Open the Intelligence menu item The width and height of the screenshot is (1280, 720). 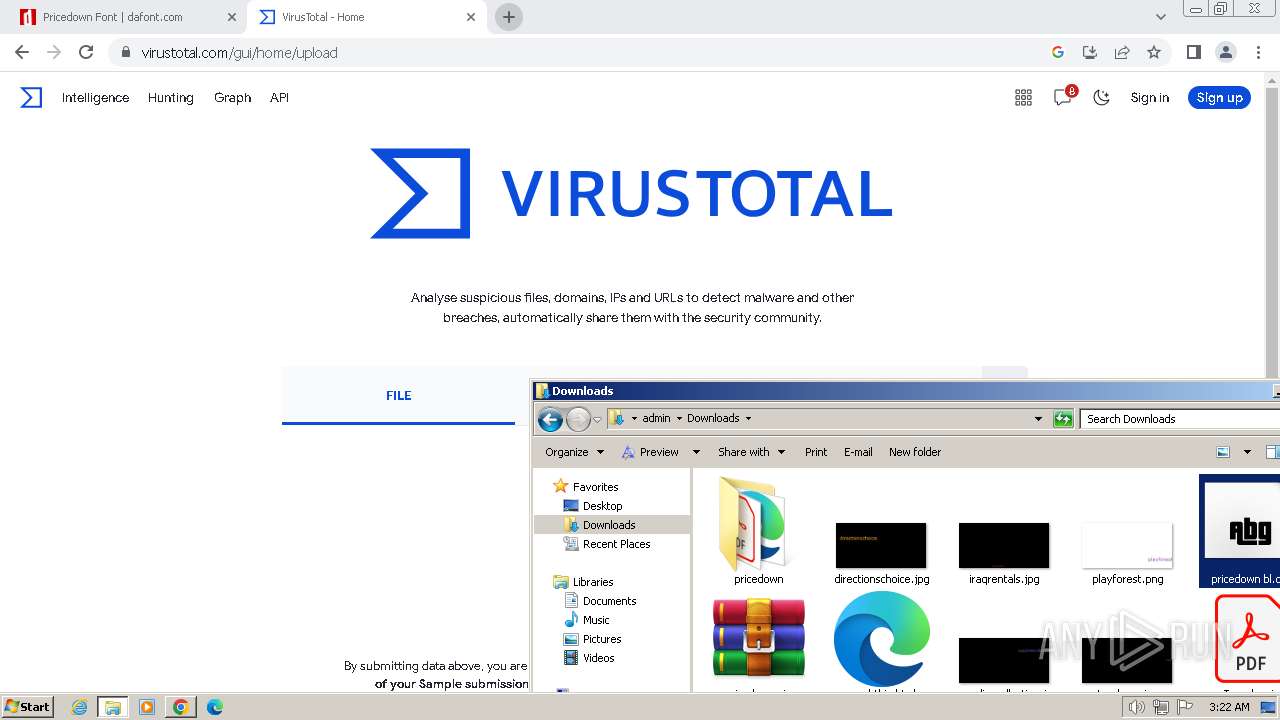coord(95,97)
